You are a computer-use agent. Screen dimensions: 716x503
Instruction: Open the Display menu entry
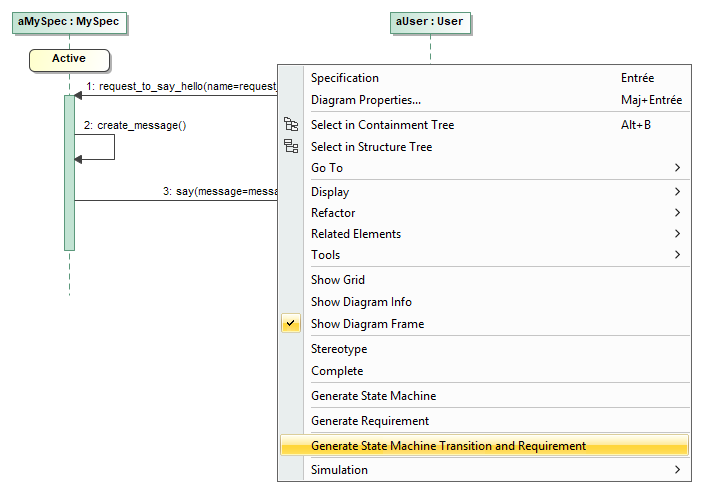click(484, 192)
